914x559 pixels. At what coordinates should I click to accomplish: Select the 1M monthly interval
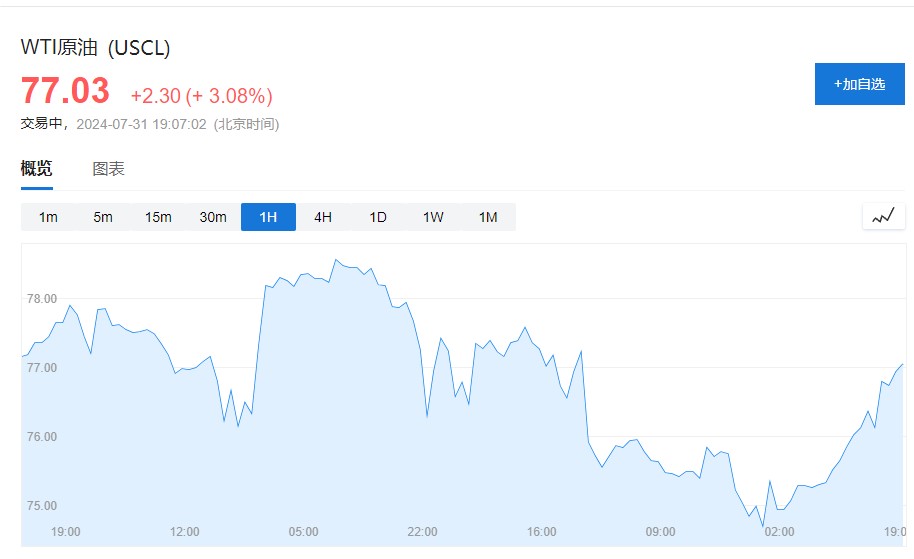(x=488, y=217)
